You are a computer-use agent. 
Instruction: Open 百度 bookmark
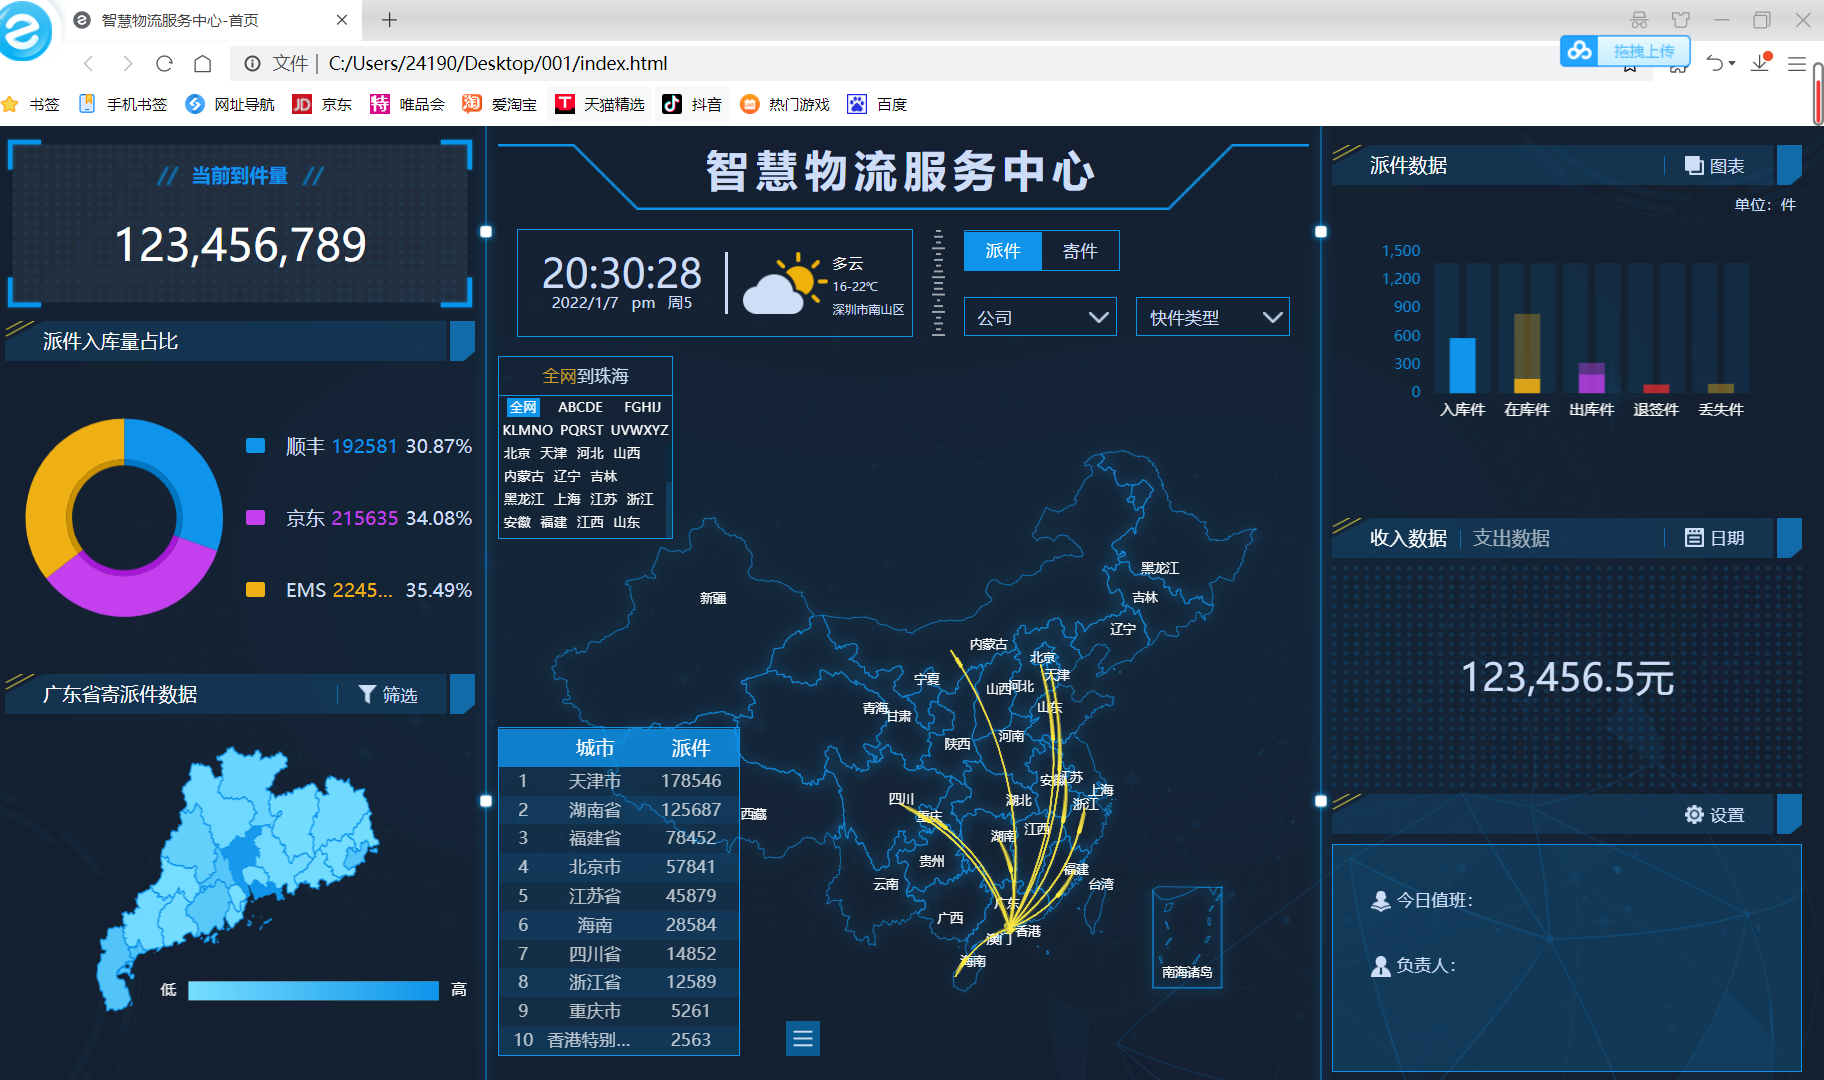877,104
